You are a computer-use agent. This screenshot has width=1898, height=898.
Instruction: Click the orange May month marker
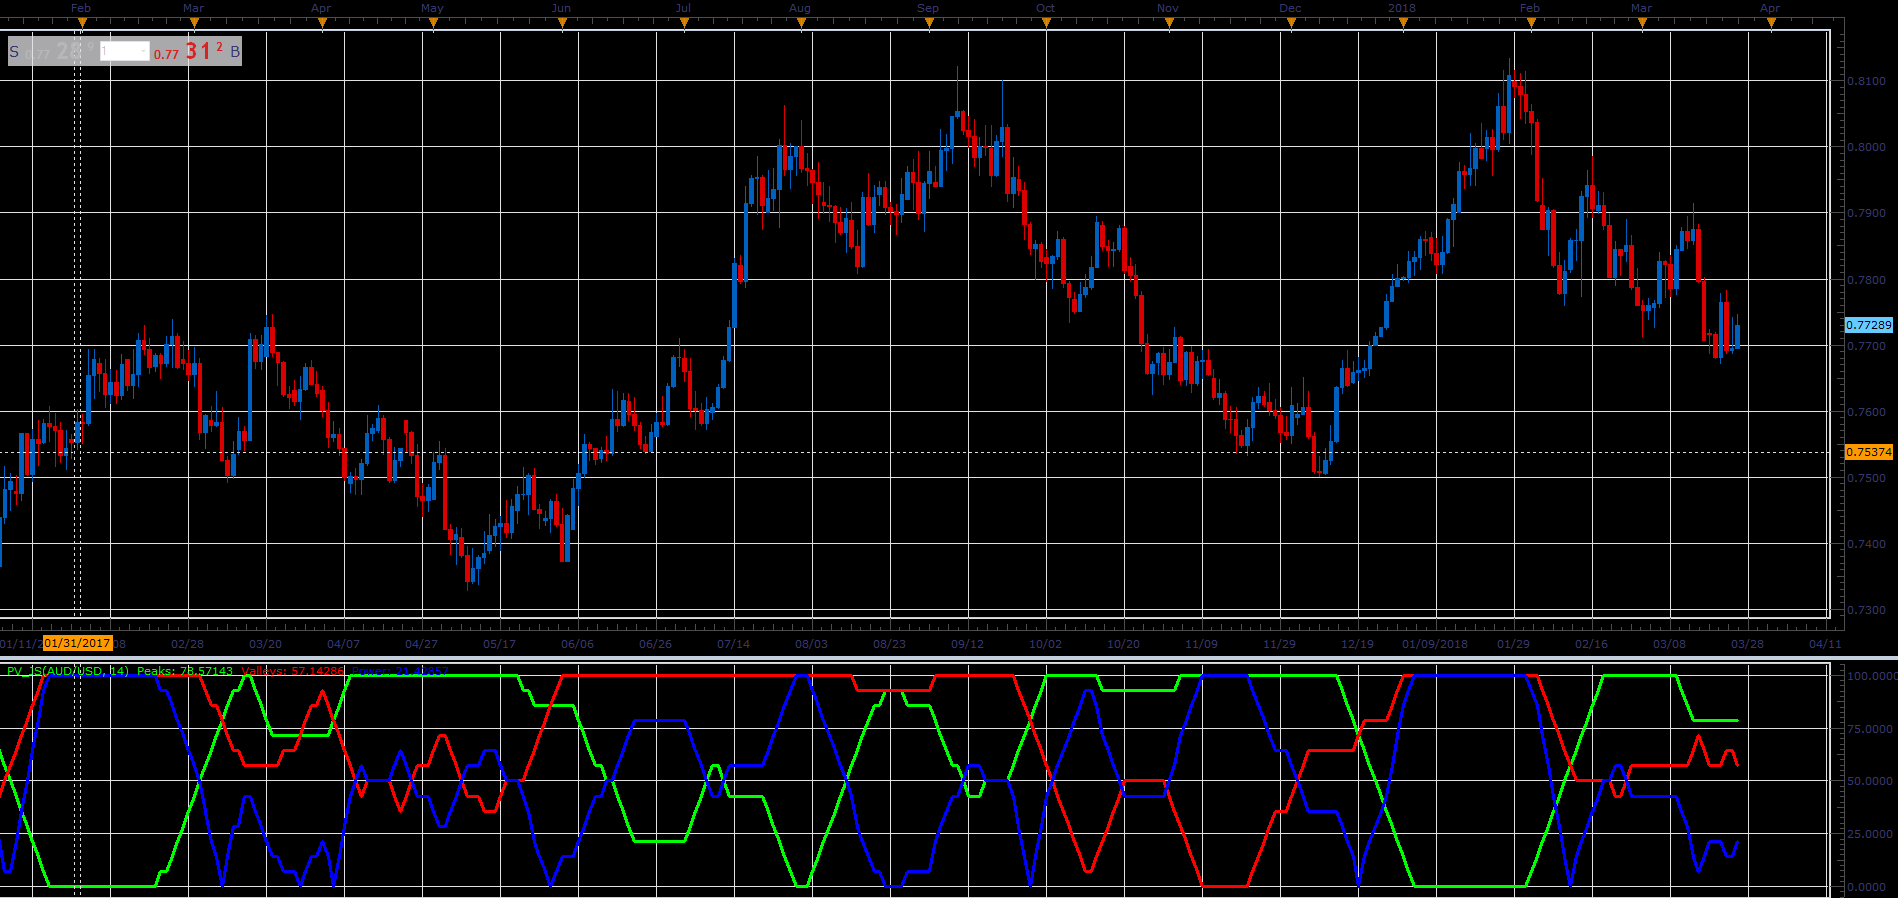pyautogui.click(x=433, y=23)
